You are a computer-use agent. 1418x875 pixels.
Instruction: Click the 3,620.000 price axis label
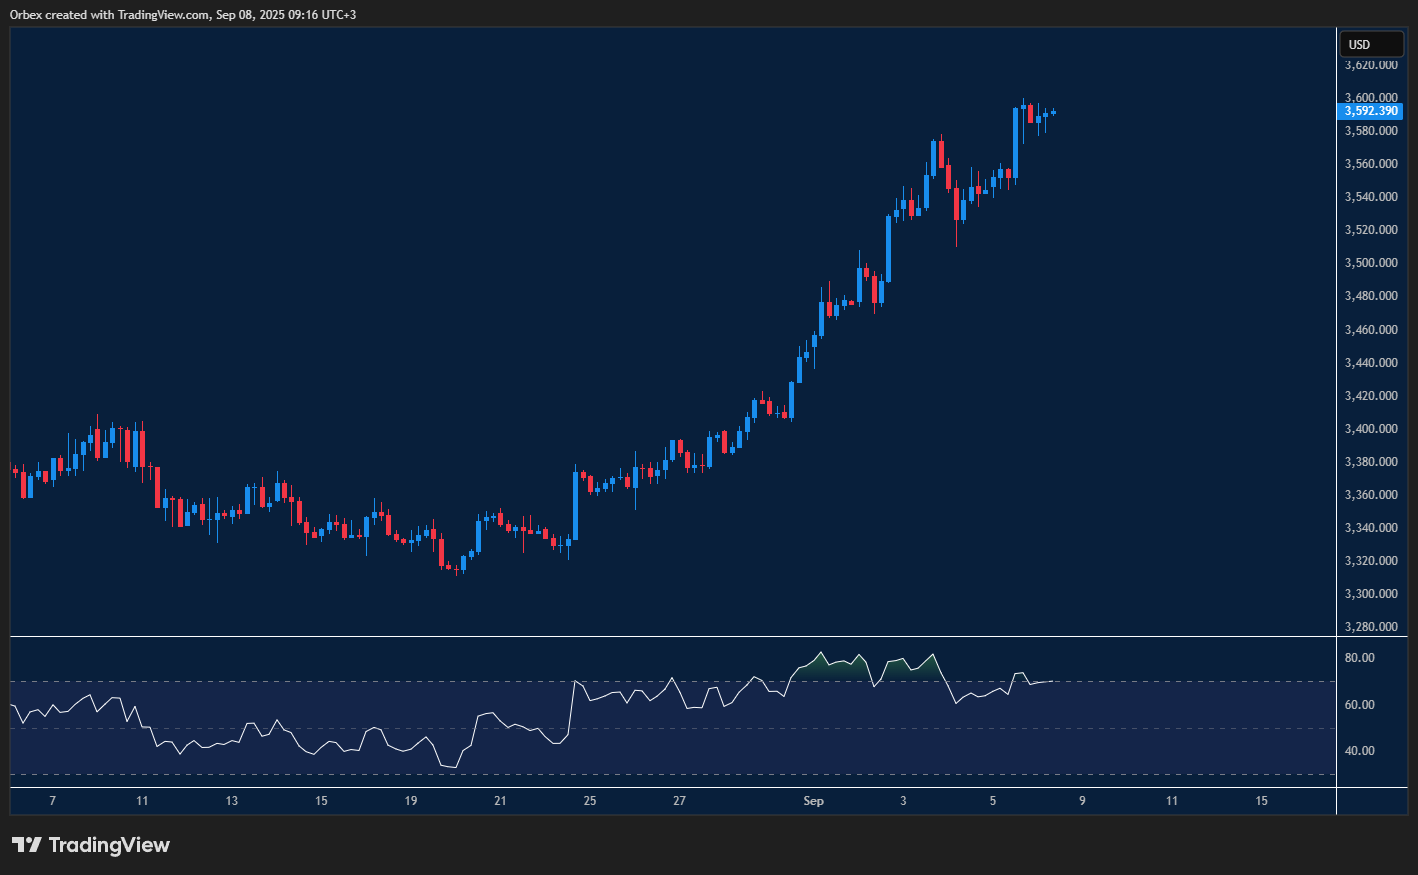click(1371, 65)
